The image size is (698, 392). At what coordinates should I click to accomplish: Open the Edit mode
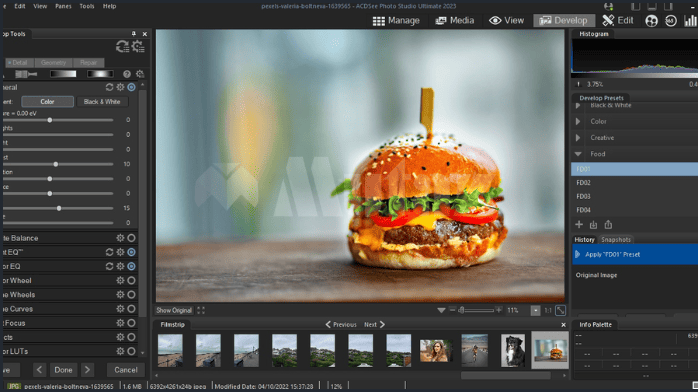pos(618,20)
